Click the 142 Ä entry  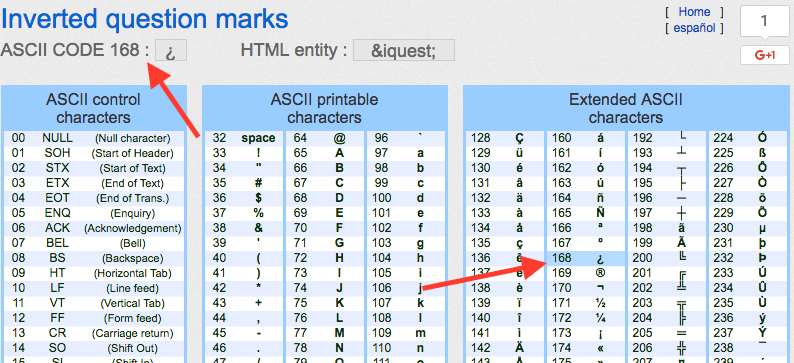pyautogui.click(x=504, y=348)
